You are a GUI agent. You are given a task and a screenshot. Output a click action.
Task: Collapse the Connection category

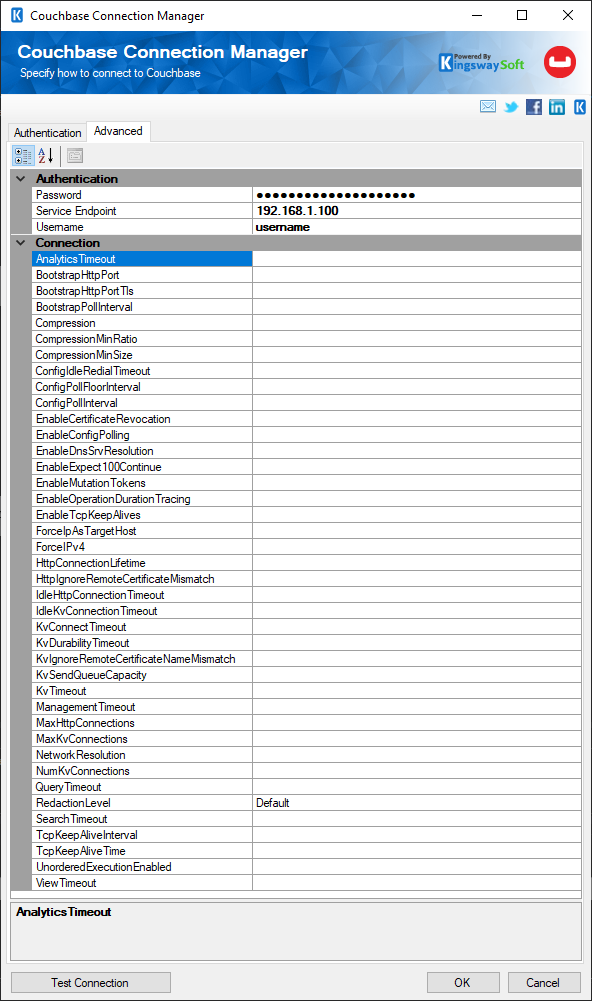click(x=21, y=243)
